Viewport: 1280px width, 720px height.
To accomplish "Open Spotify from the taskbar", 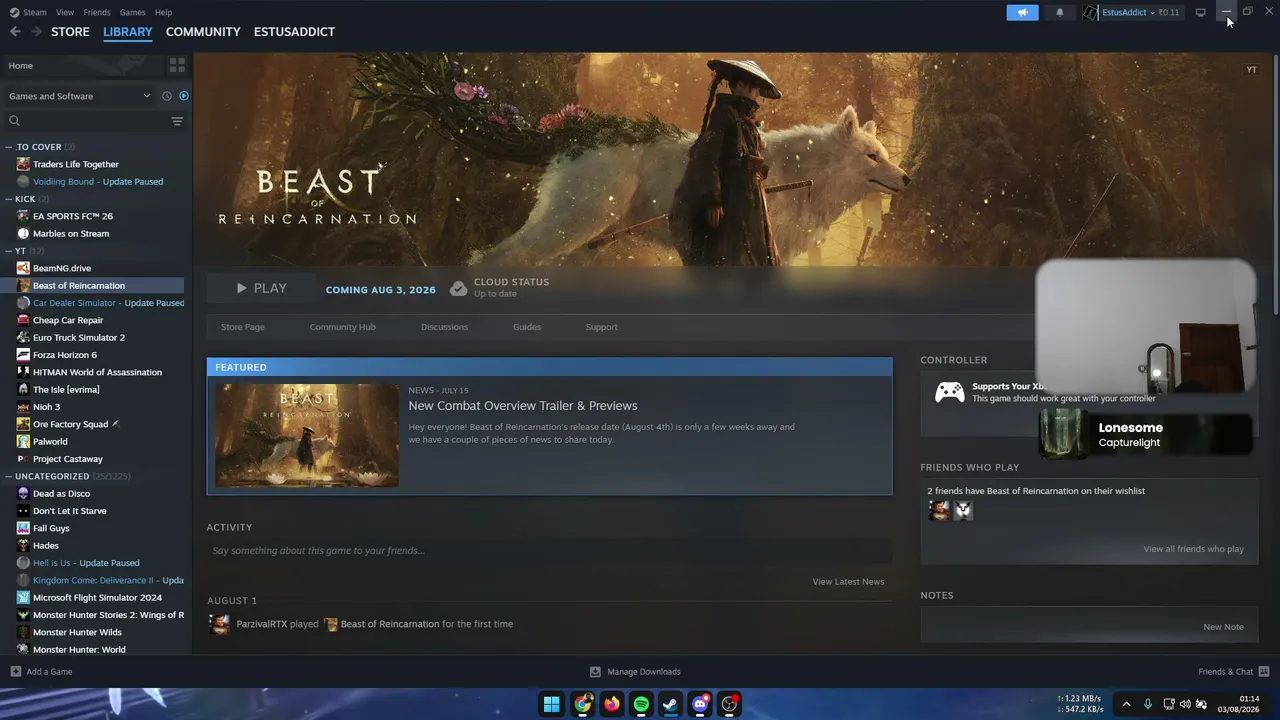I will tap(641, 704).
